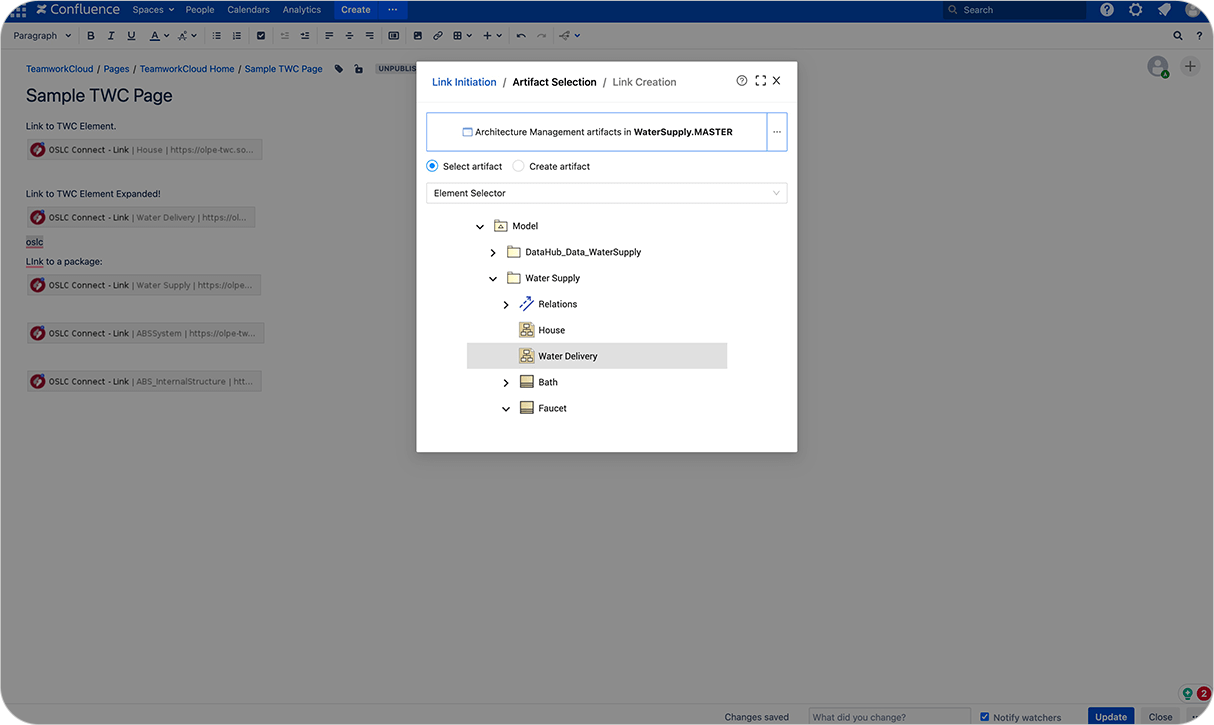Enable the Create artifact option
Image resolution: width=1214 pixels, height=725 pixels.
click(x=518, y=166)
